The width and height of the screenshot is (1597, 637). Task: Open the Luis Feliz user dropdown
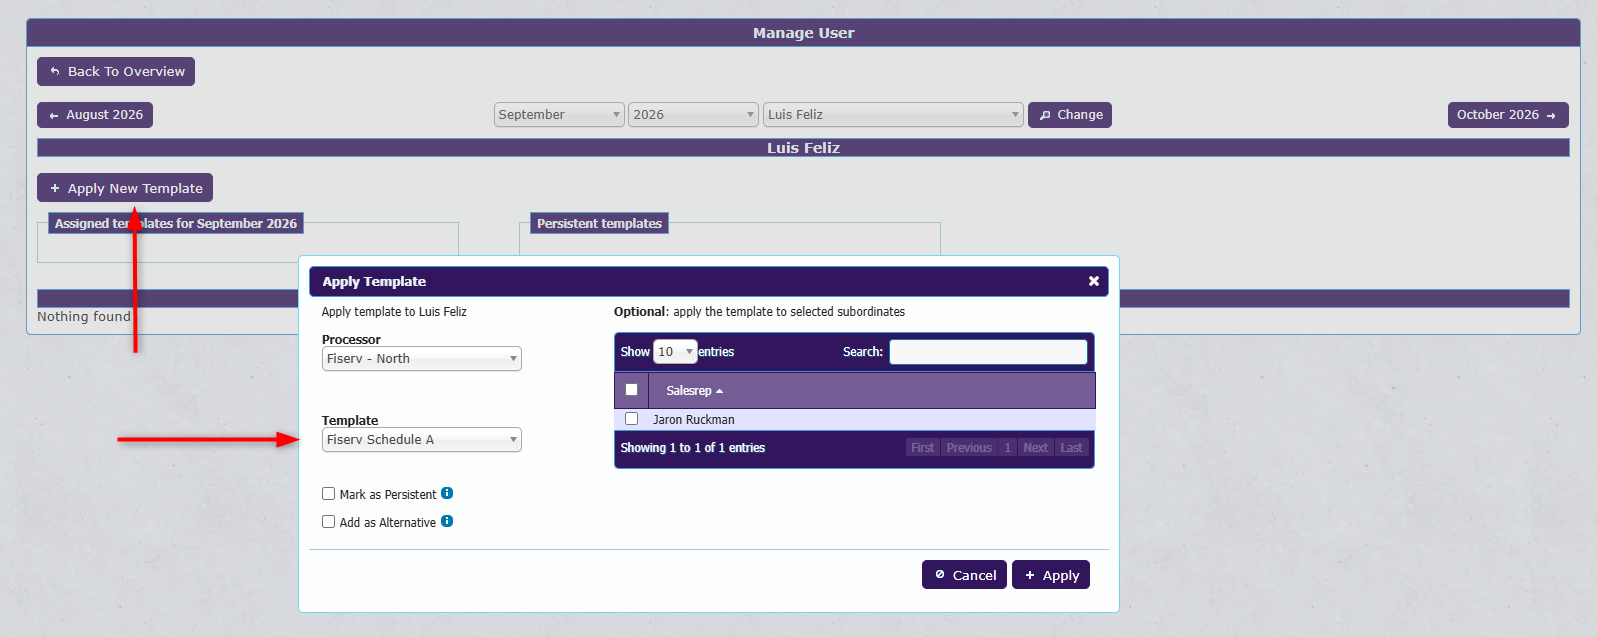893,115
